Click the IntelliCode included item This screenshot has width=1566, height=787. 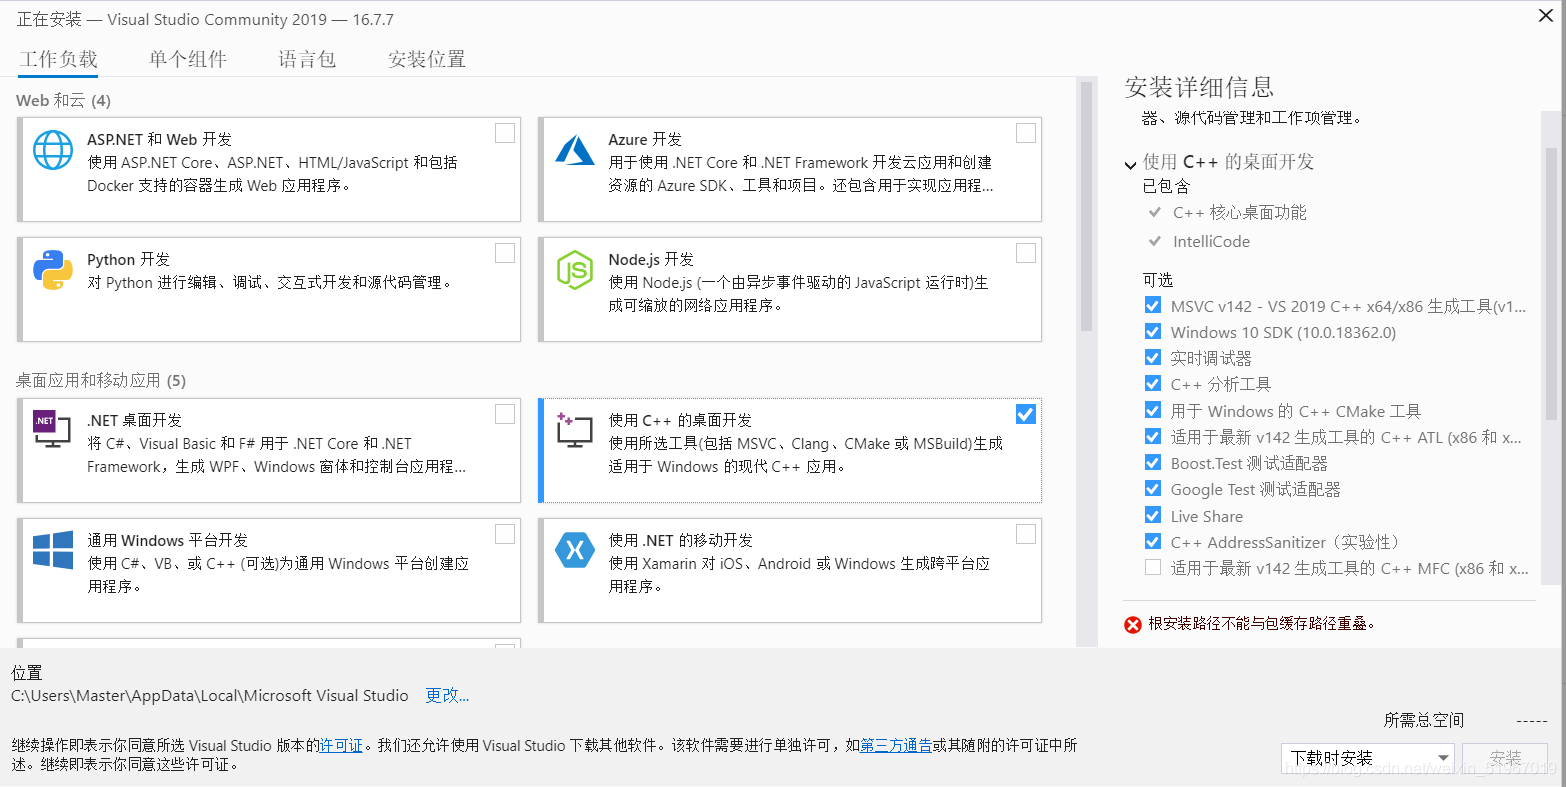click(x=1211, y=241)
